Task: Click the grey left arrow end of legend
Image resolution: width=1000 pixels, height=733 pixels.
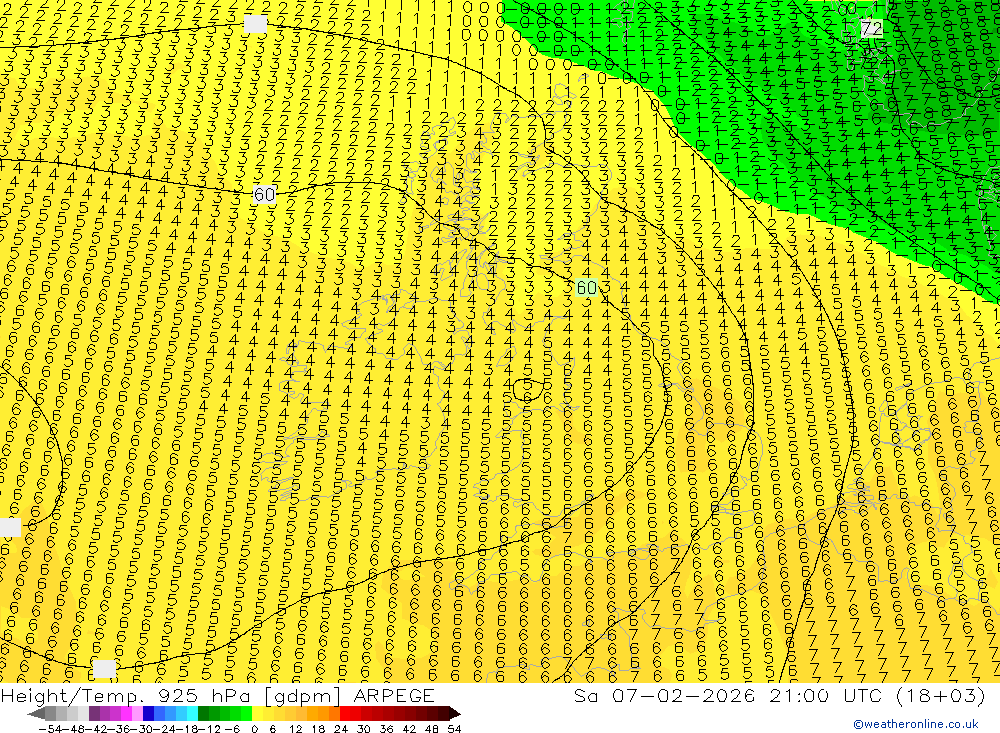Action: pos(36,713)
